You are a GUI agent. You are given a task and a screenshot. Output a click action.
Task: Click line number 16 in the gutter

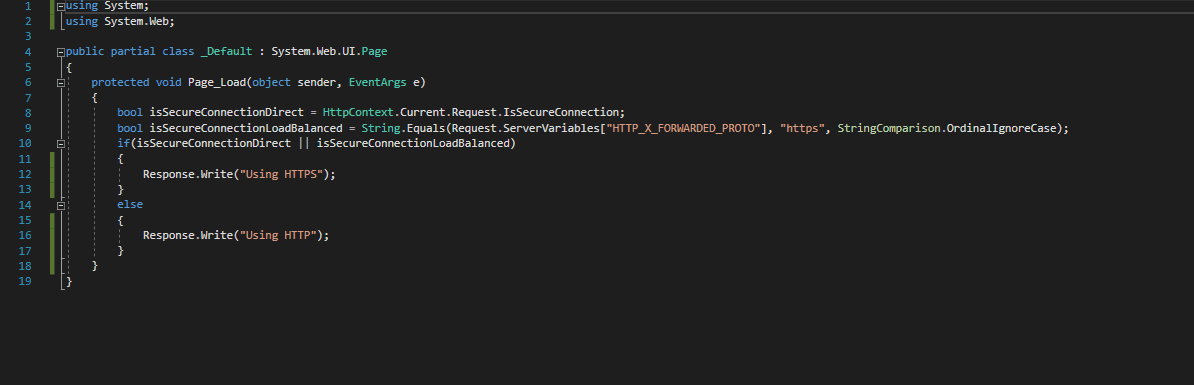coord(25,235)
